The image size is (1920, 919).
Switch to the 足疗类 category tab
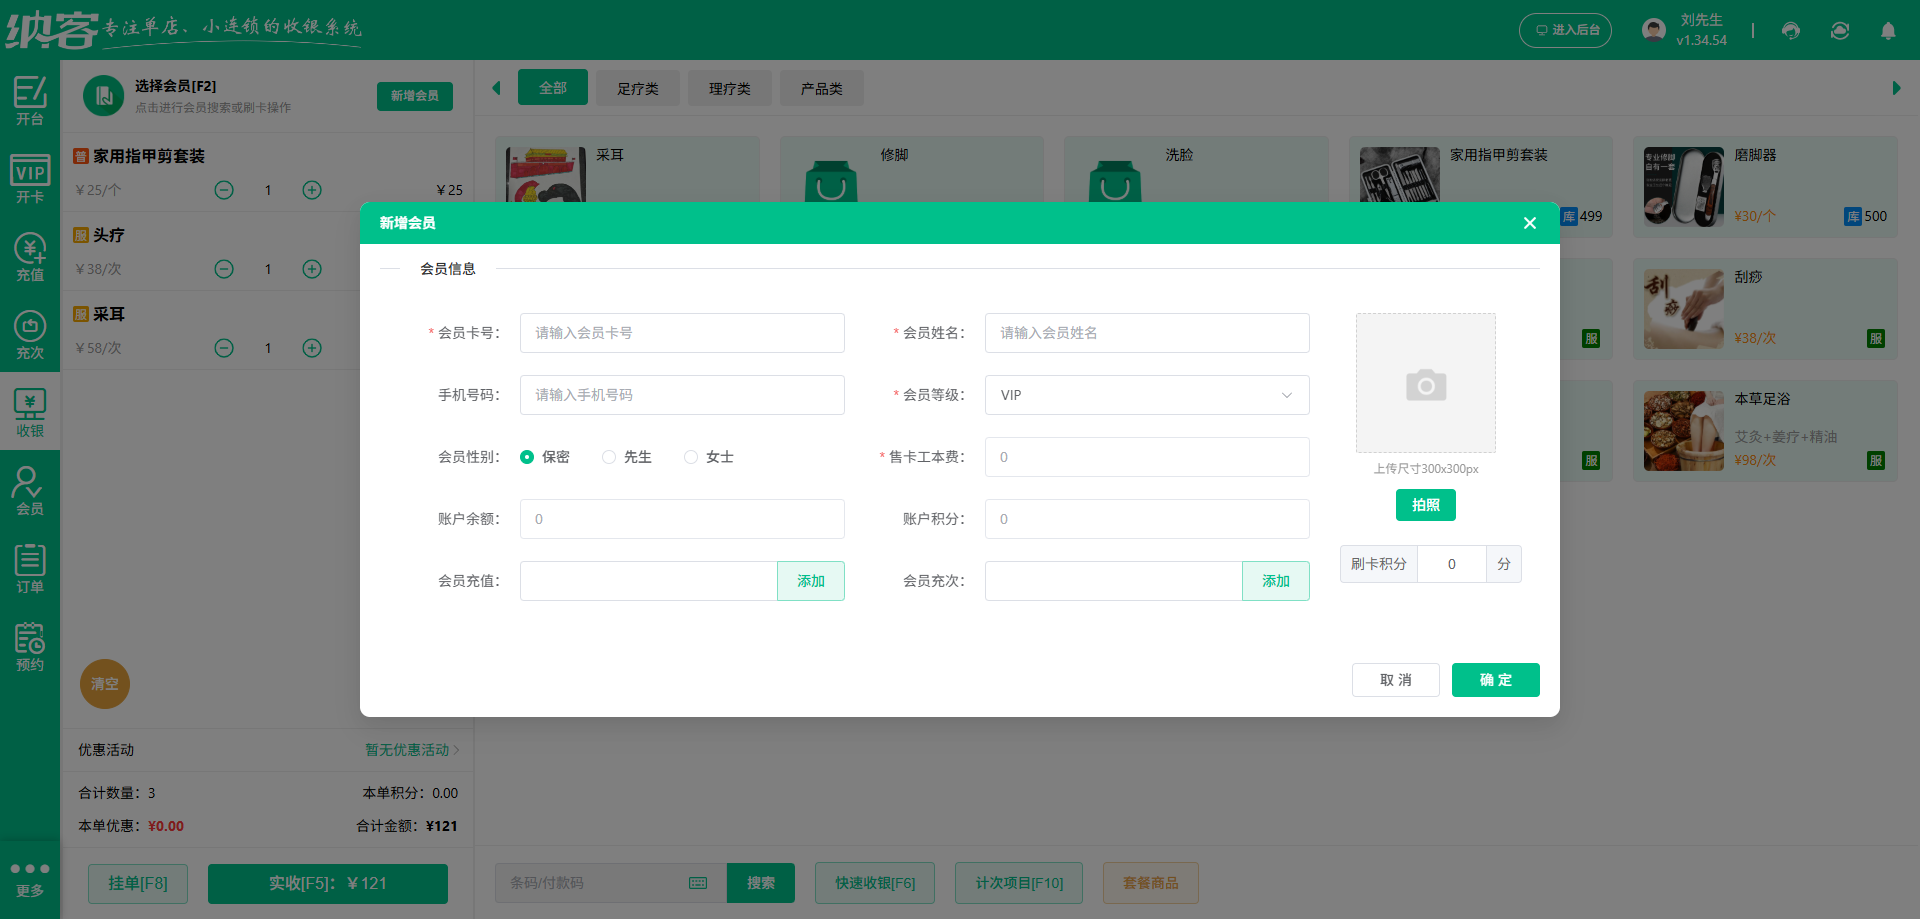pos(637,88)
